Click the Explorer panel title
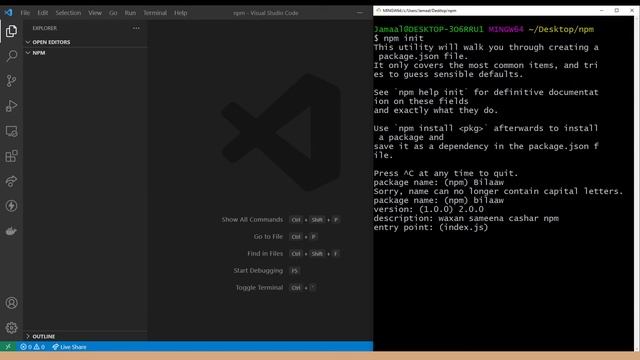 point(44,28)
